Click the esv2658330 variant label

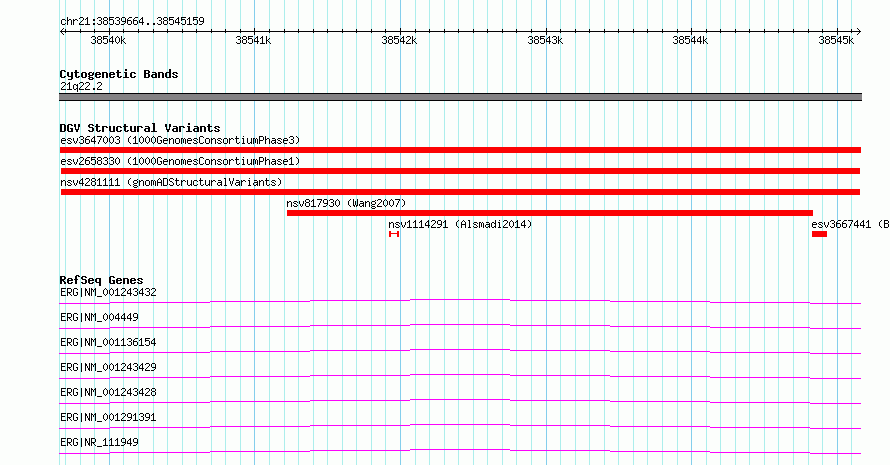pos(180,161)
